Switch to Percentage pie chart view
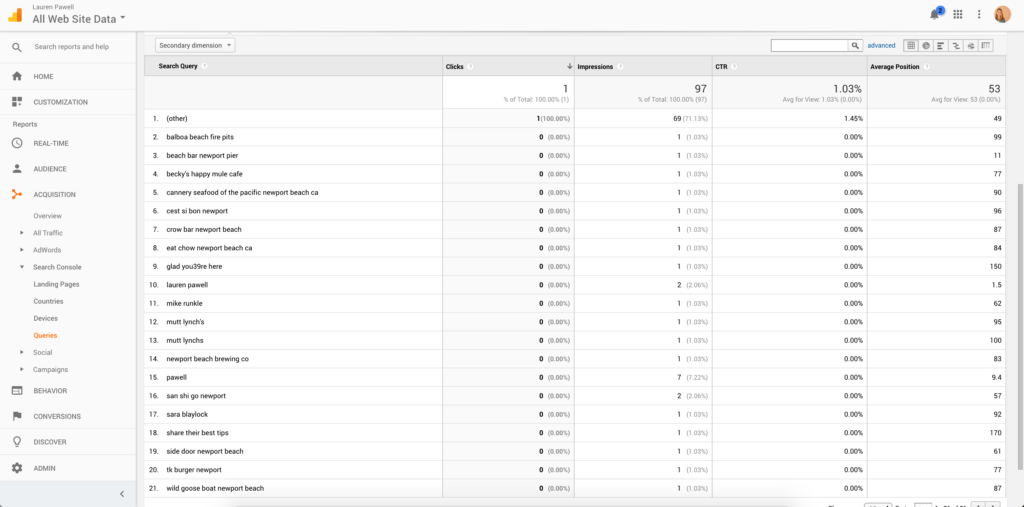1024x507 pixels. click(926, 45)
